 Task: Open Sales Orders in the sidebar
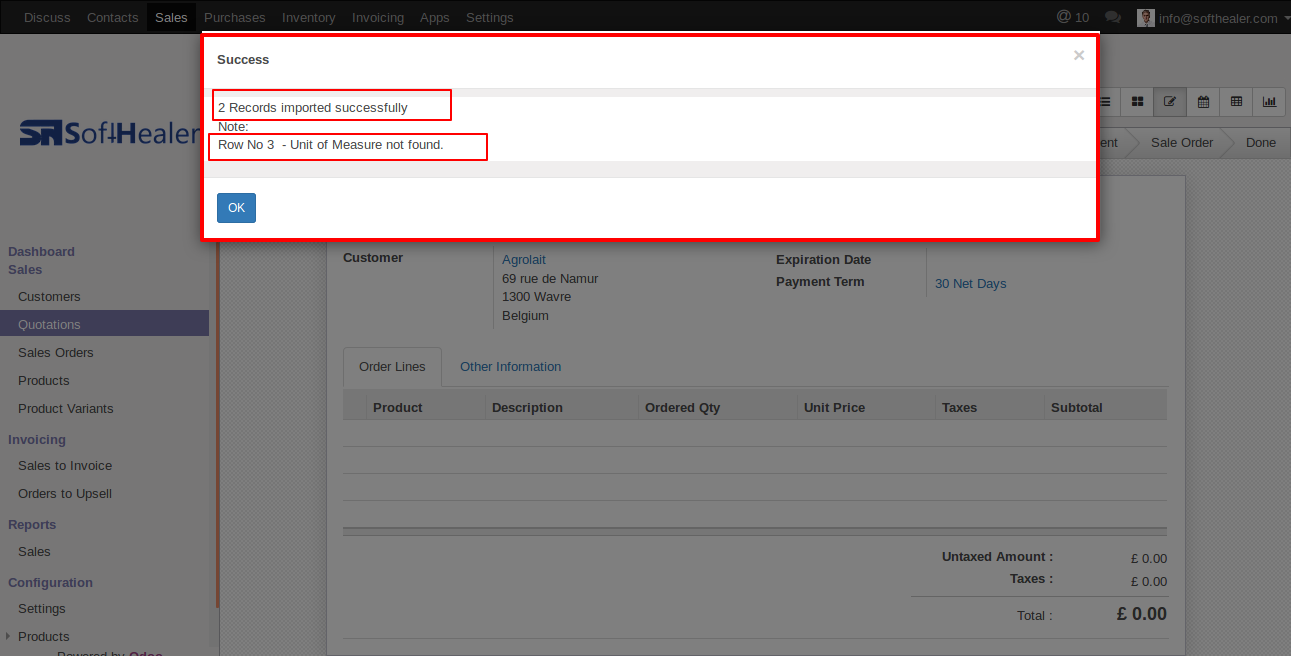coord(56,352)
